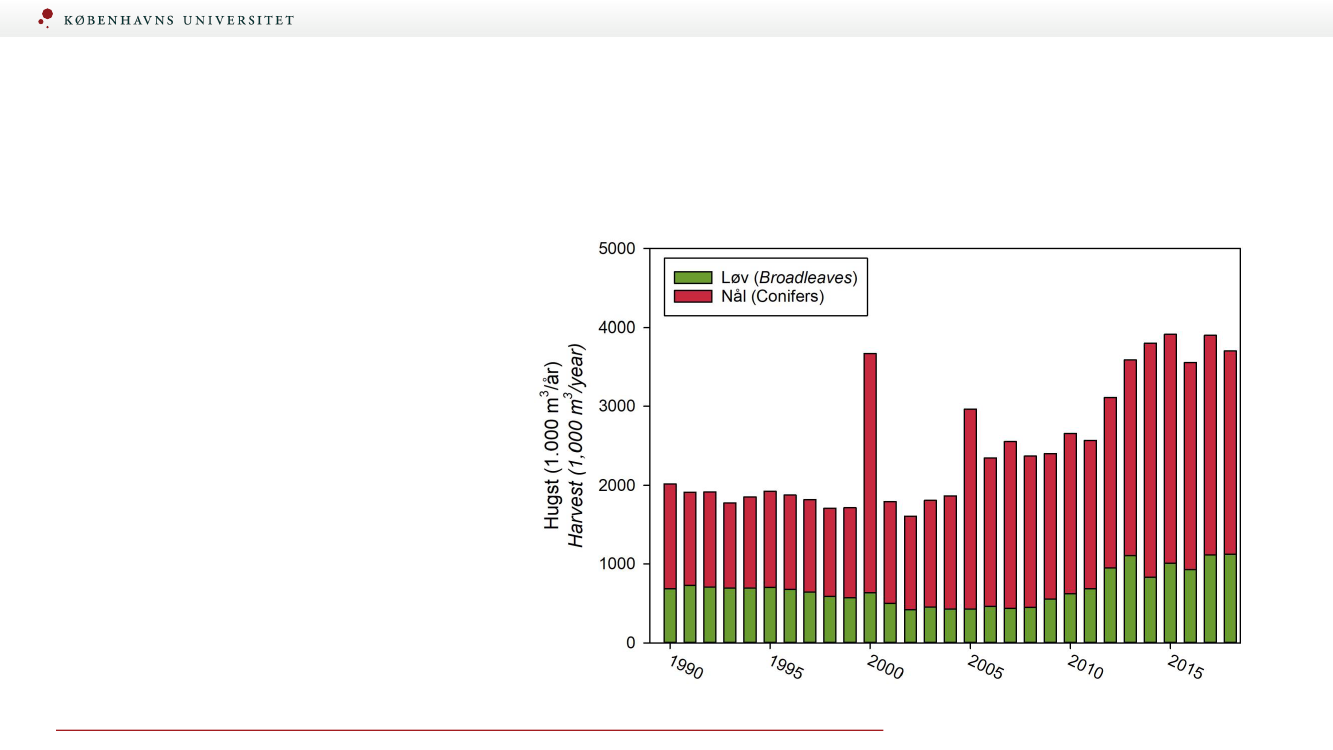The height and width of the screenshot is (750, 1333).
Task: Click the Københavns Universitet red seal logo
Action: (46, 17)
